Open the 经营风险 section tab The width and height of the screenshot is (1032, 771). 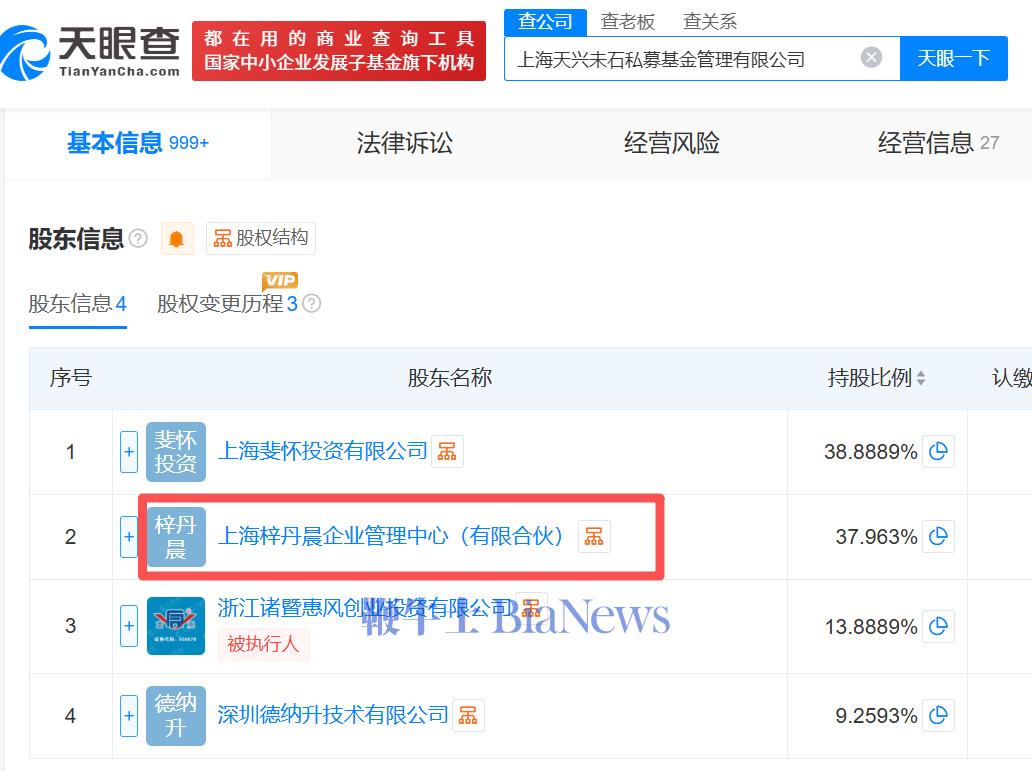tap(671, 143)
